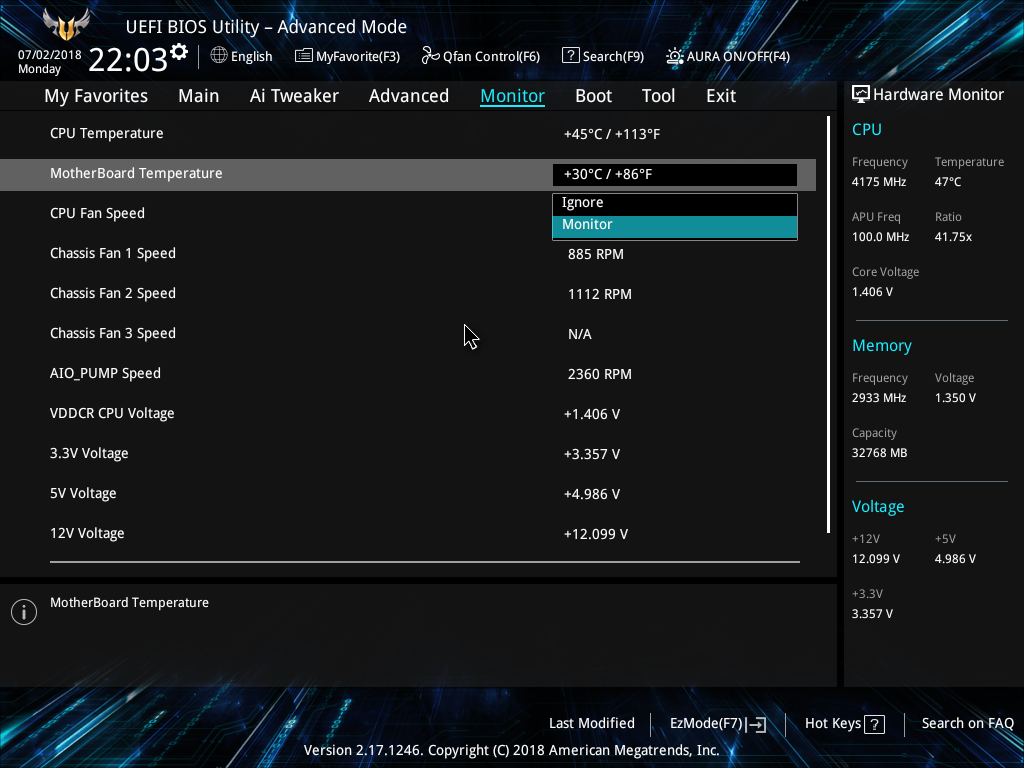
Task: Click the 4175 MHz CPU frequency value
Action: point(878,182)
